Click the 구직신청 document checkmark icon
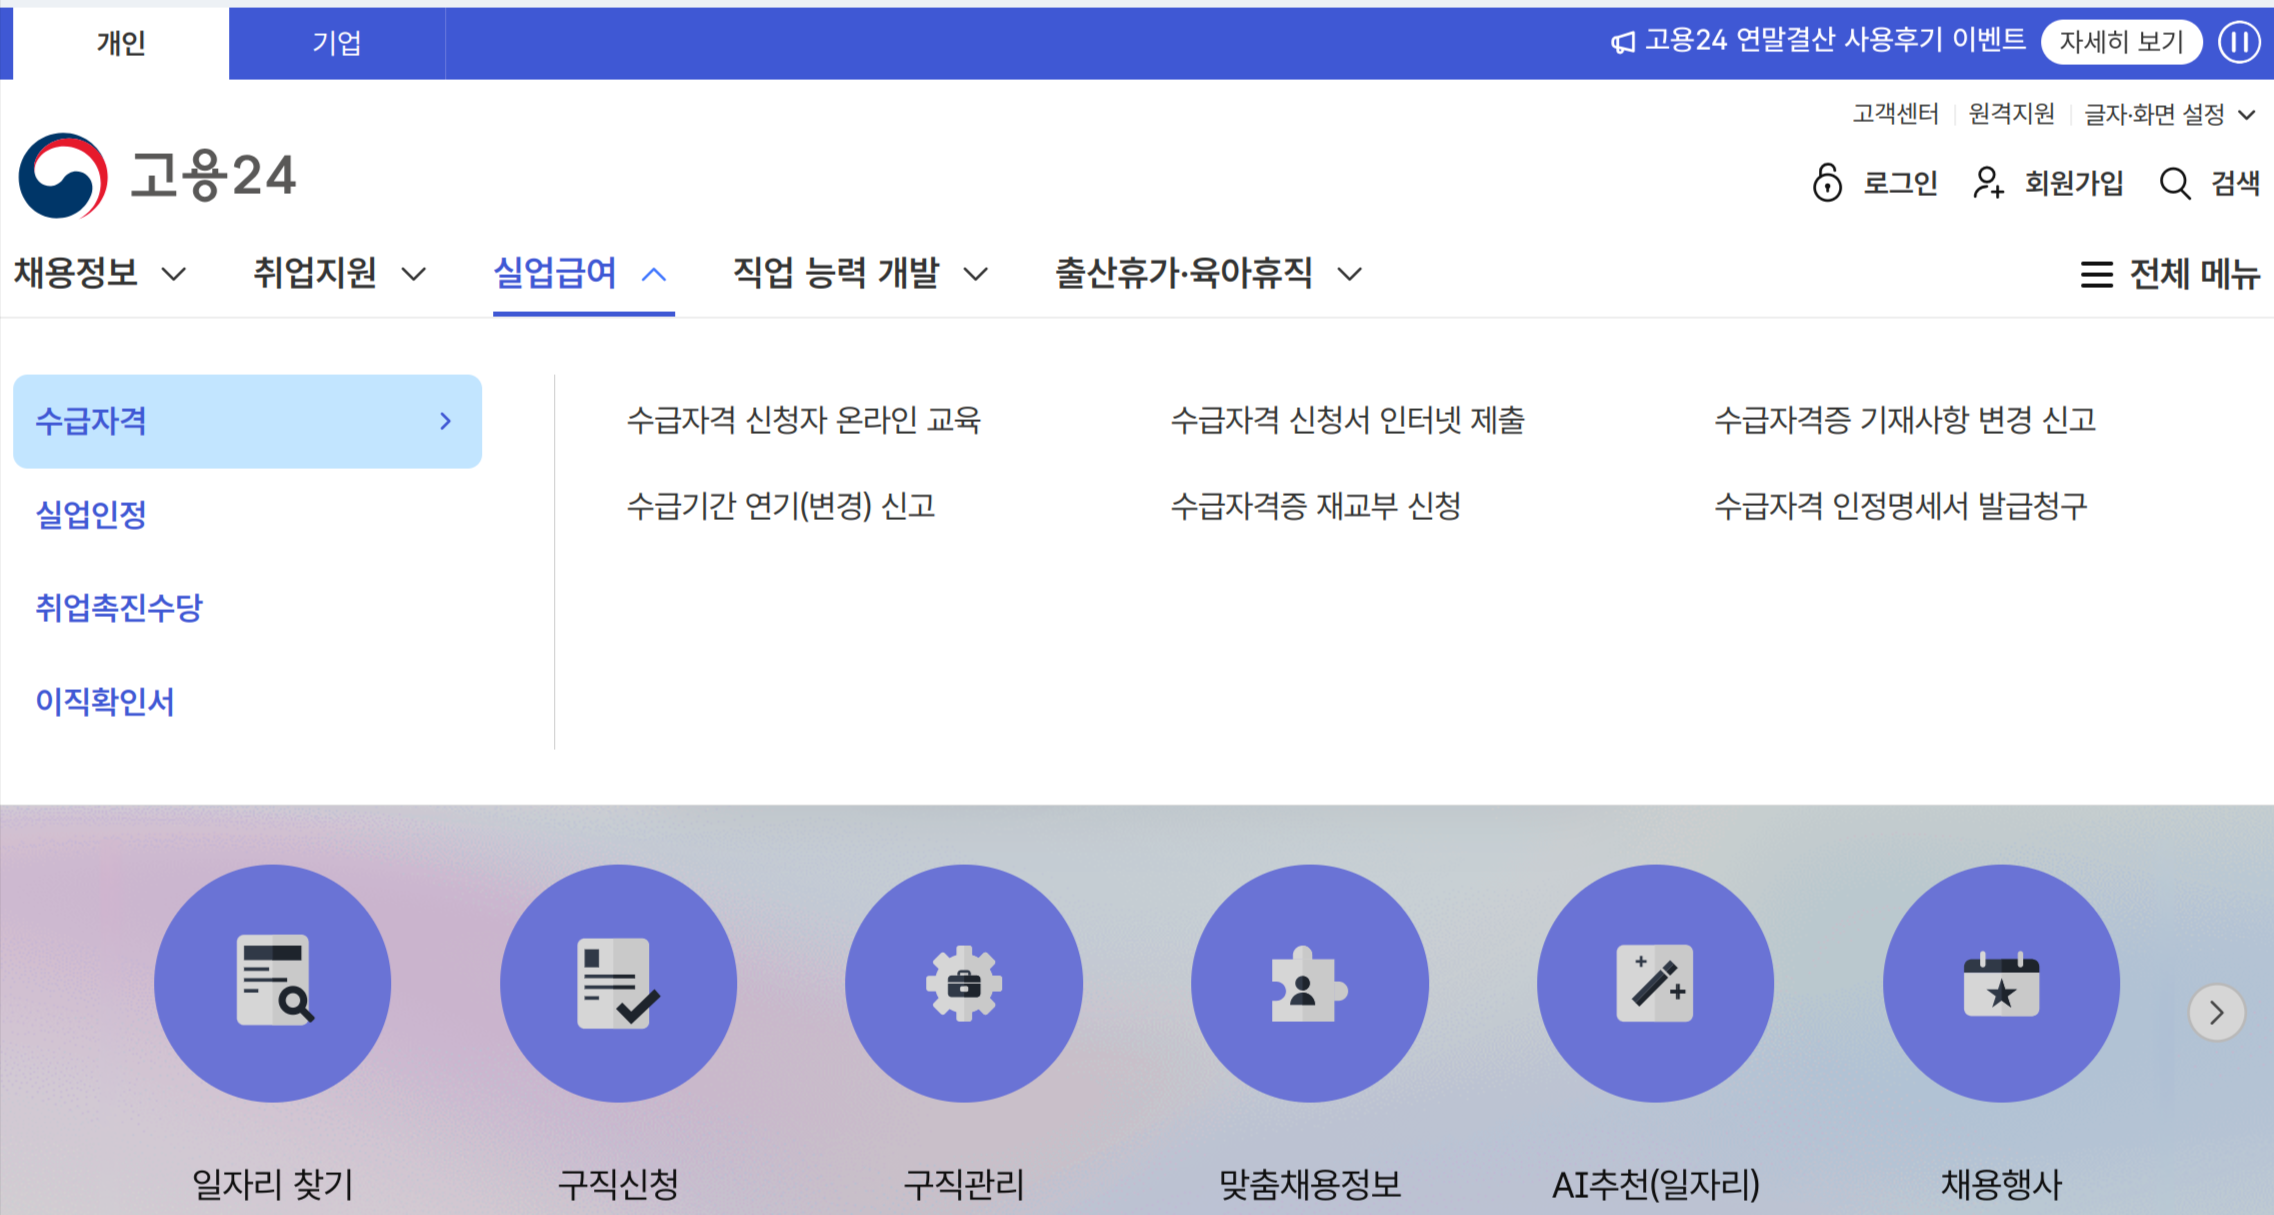 click(x=618, y=983)
